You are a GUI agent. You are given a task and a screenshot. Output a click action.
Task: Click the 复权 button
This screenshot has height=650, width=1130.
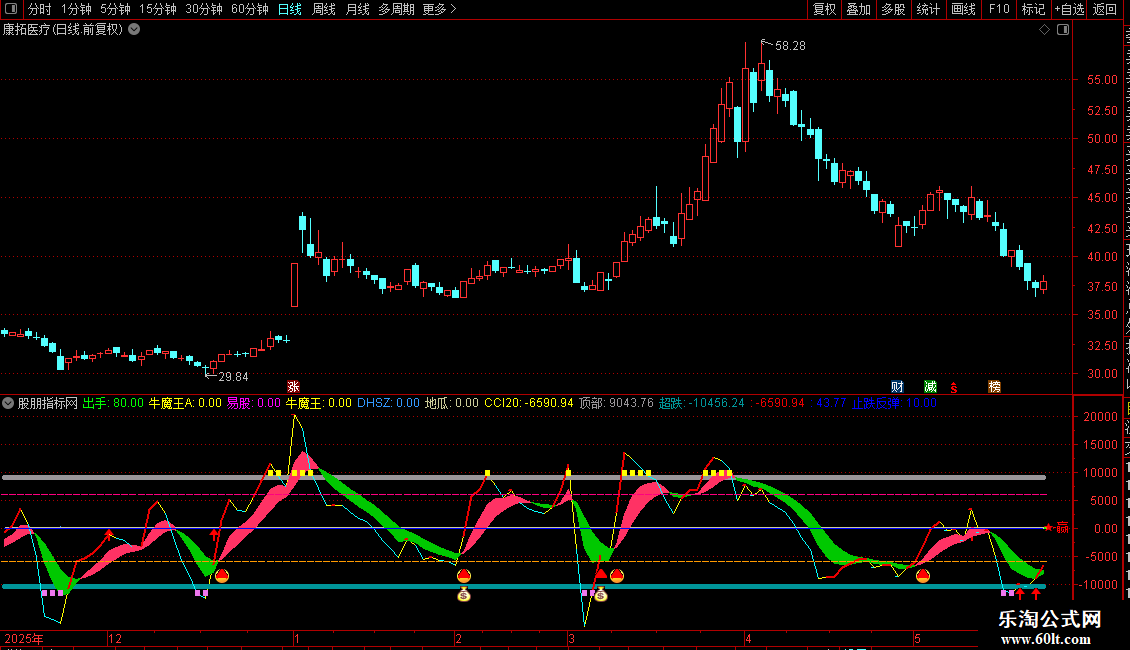824,9
